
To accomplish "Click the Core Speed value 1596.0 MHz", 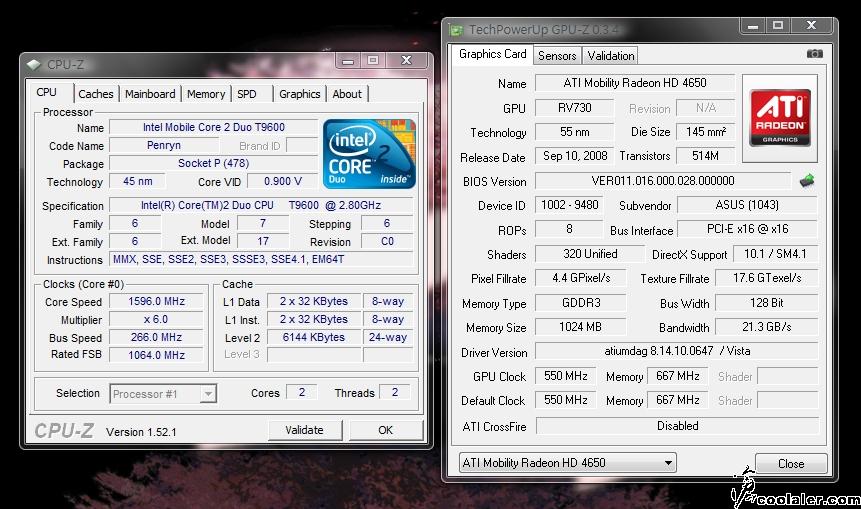I will pos(156,301).
